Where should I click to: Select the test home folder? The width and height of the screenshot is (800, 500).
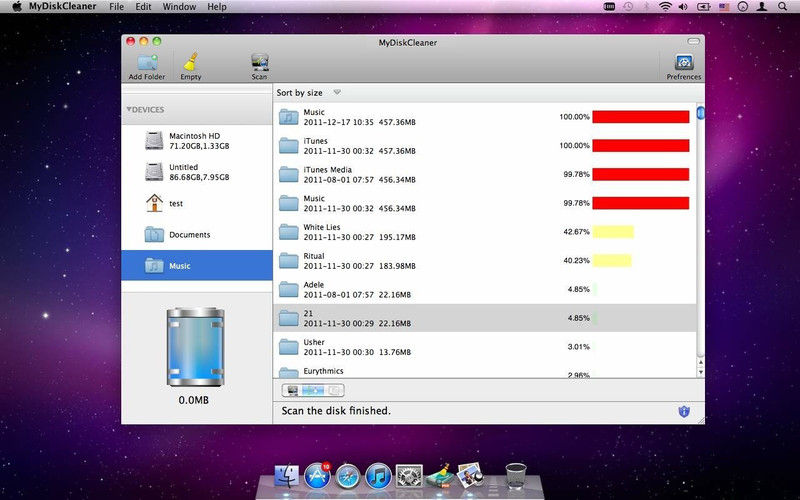click(197, 203)
